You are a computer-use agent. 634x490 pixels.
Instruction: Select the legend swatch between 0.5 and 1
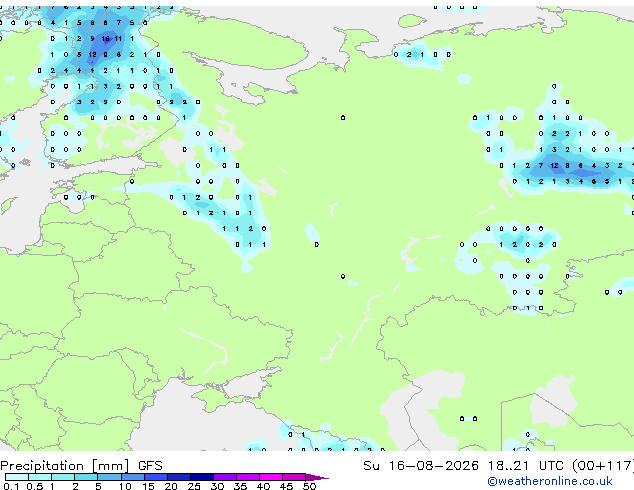pyautogui.click(x=40, y=477)
